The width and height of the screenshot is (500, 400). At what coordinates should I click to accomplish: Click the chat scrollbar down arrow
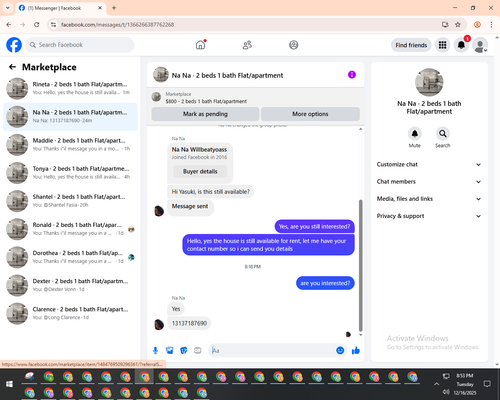coord(360,335)
